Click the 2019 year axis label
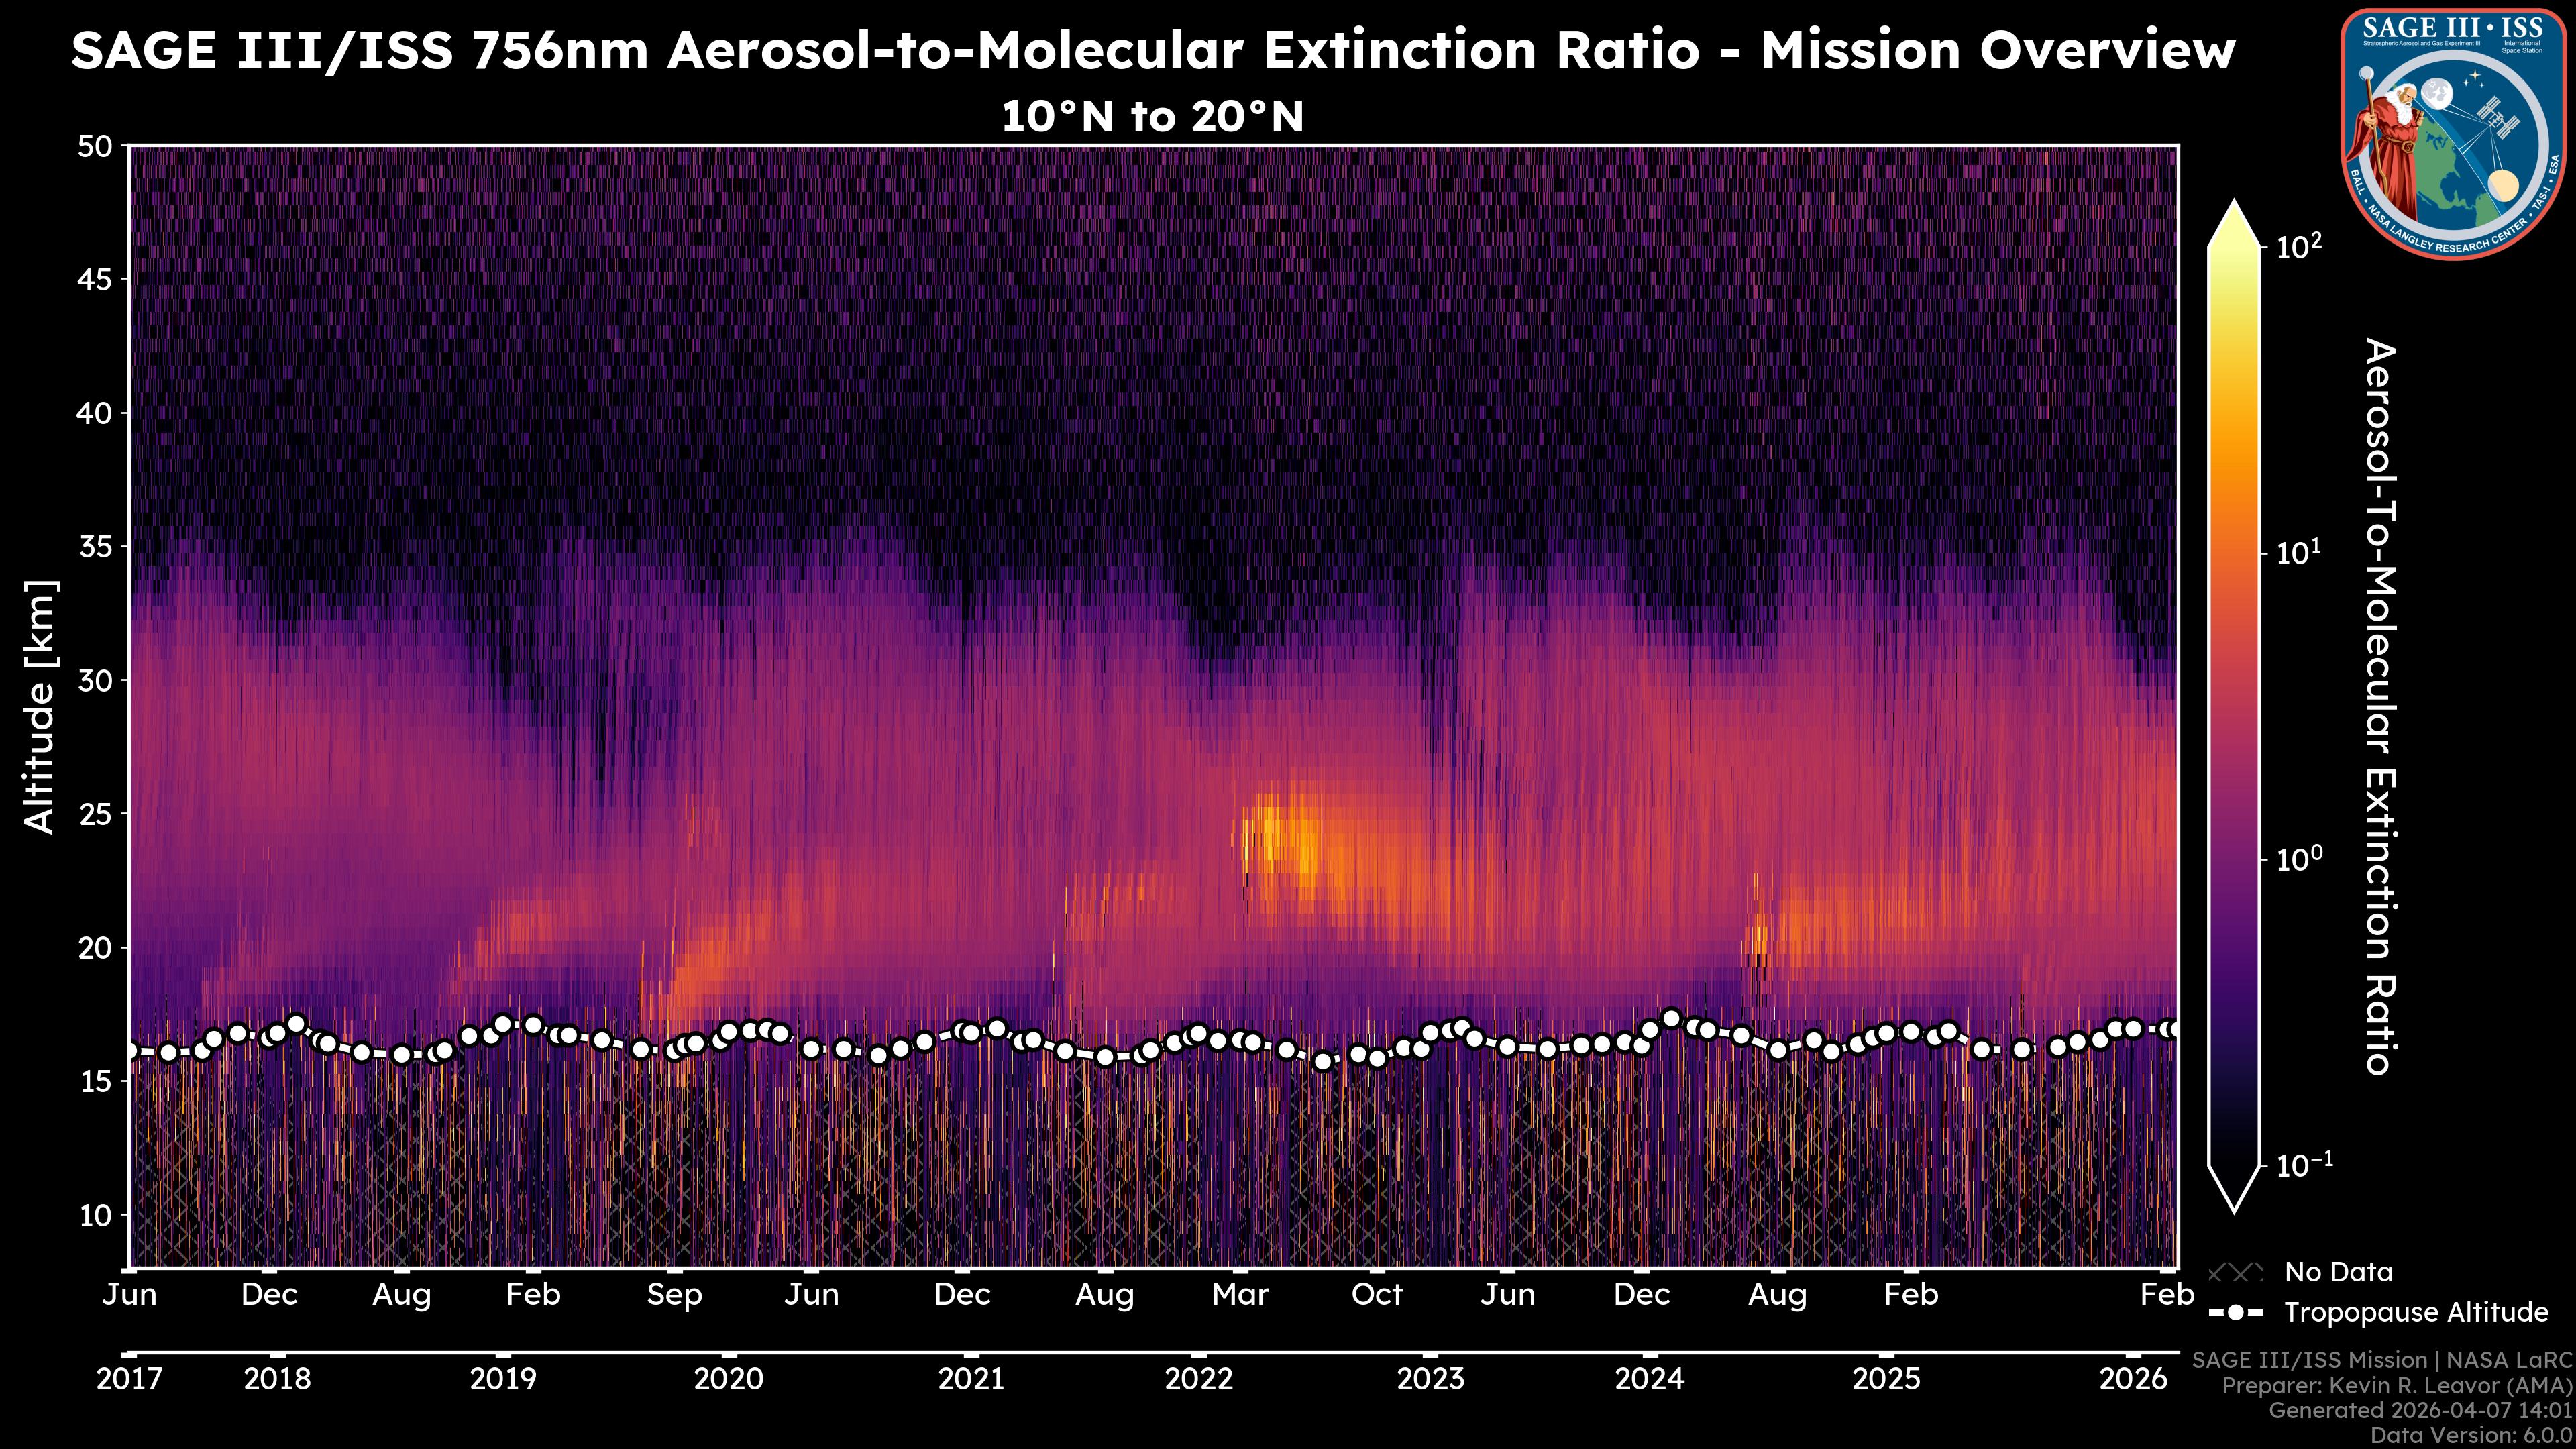The height and width of the screenshot is (1449, 2576). [x=503, y=1379]
